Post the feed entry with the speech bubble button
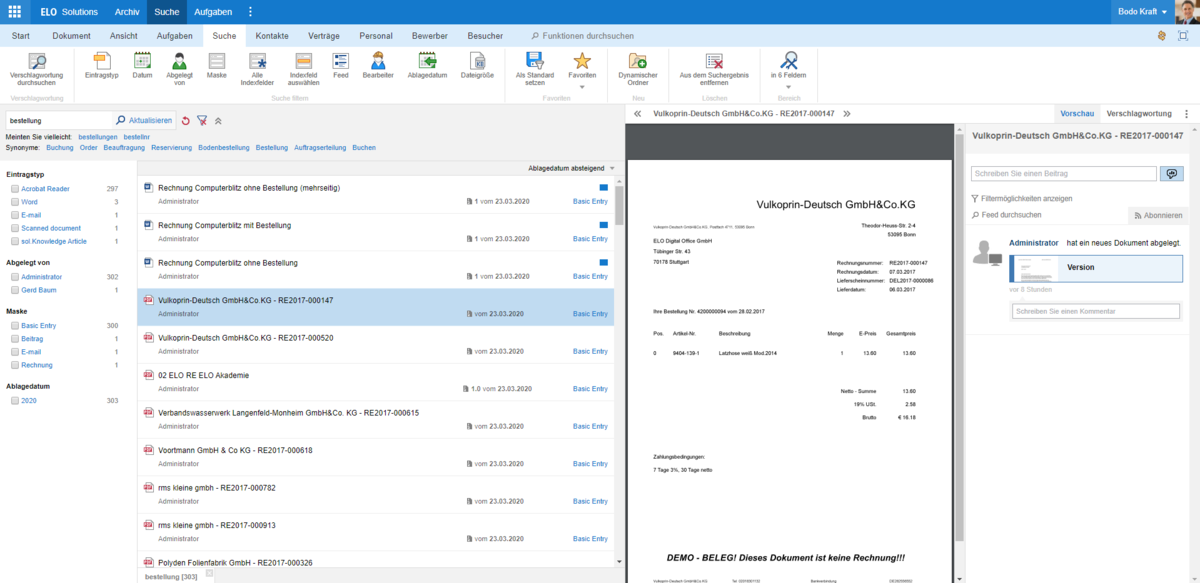 1171,173
